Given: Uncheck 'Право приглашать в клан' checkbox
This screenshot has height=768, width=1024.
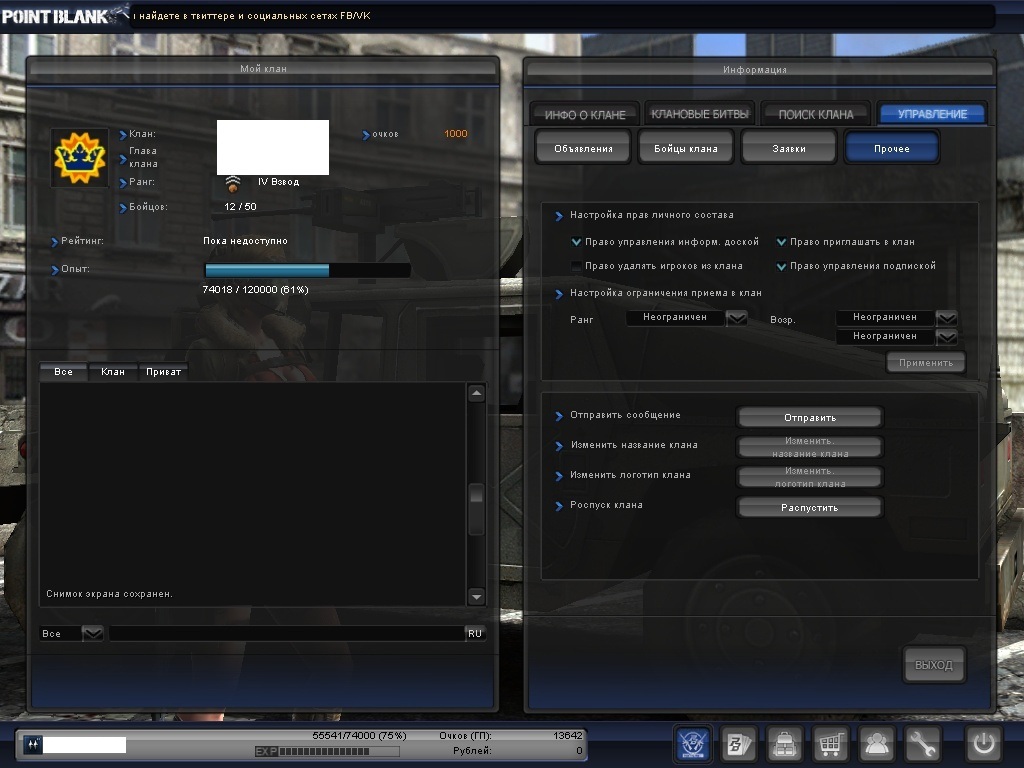Looking at the screenshot, I should pos(782,242).
